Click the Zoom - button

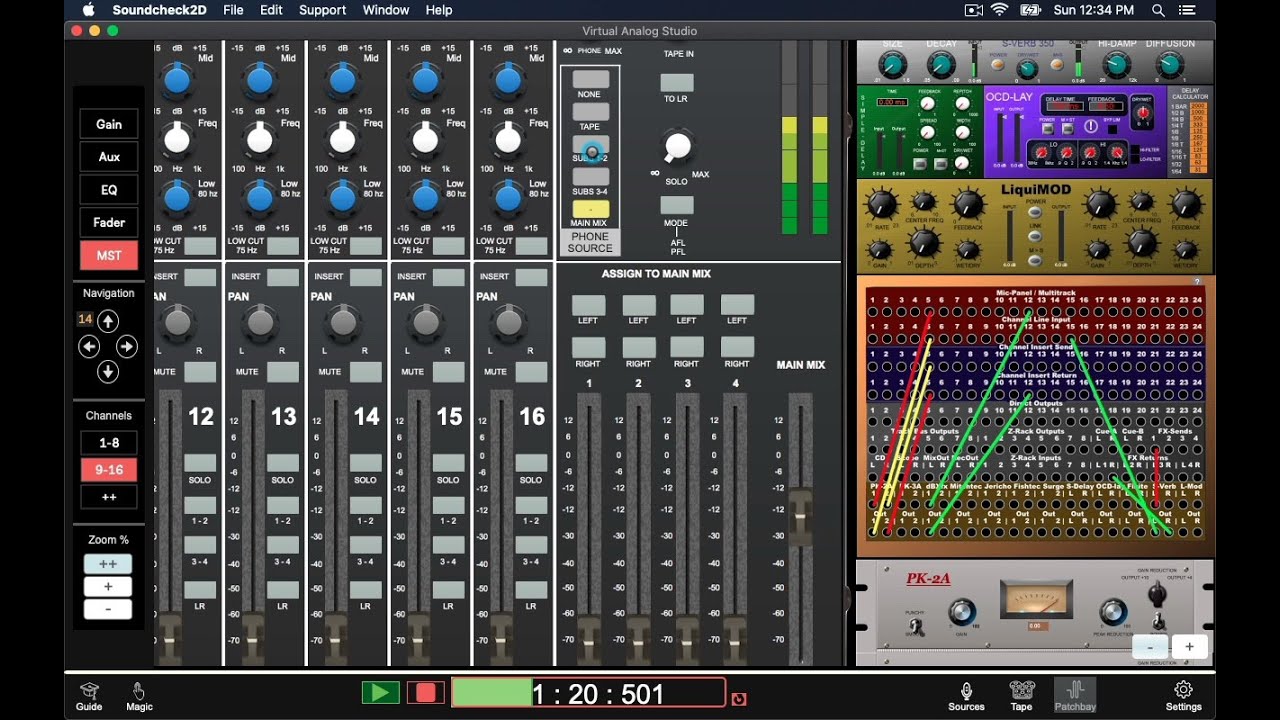pyautogui.click(x=108, y=609)
